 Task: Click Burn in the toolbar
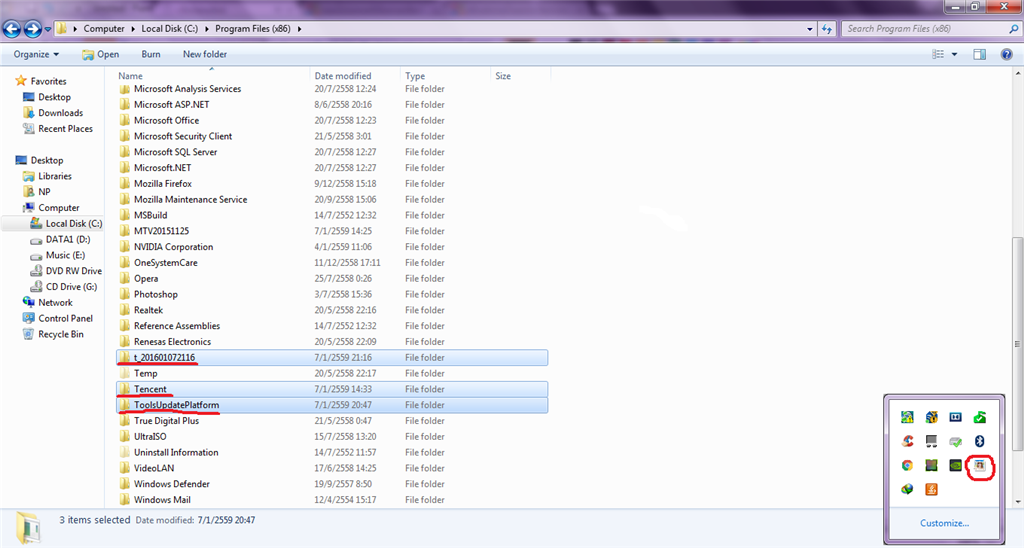pos(151,54)
